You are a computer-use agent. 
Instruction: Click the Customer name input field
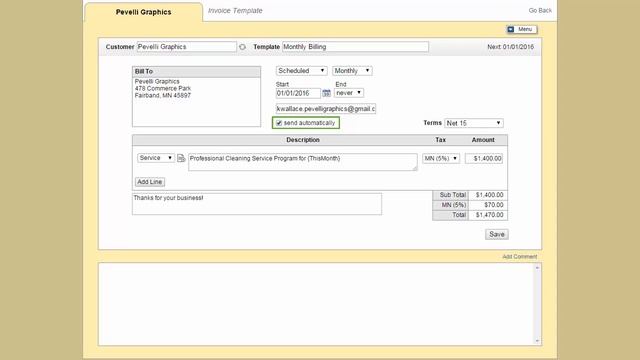click(x=187, y=47)
